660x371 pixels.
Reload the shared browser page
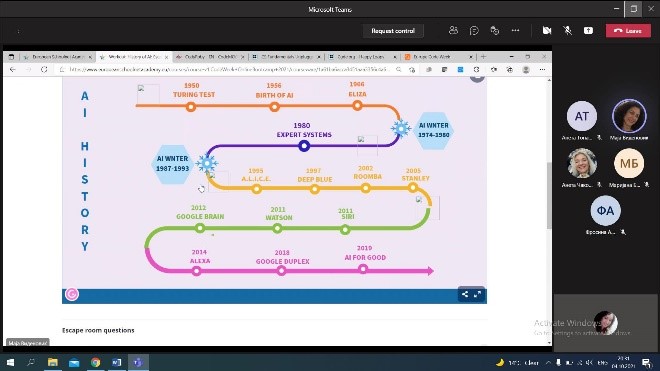pos(44,69)
